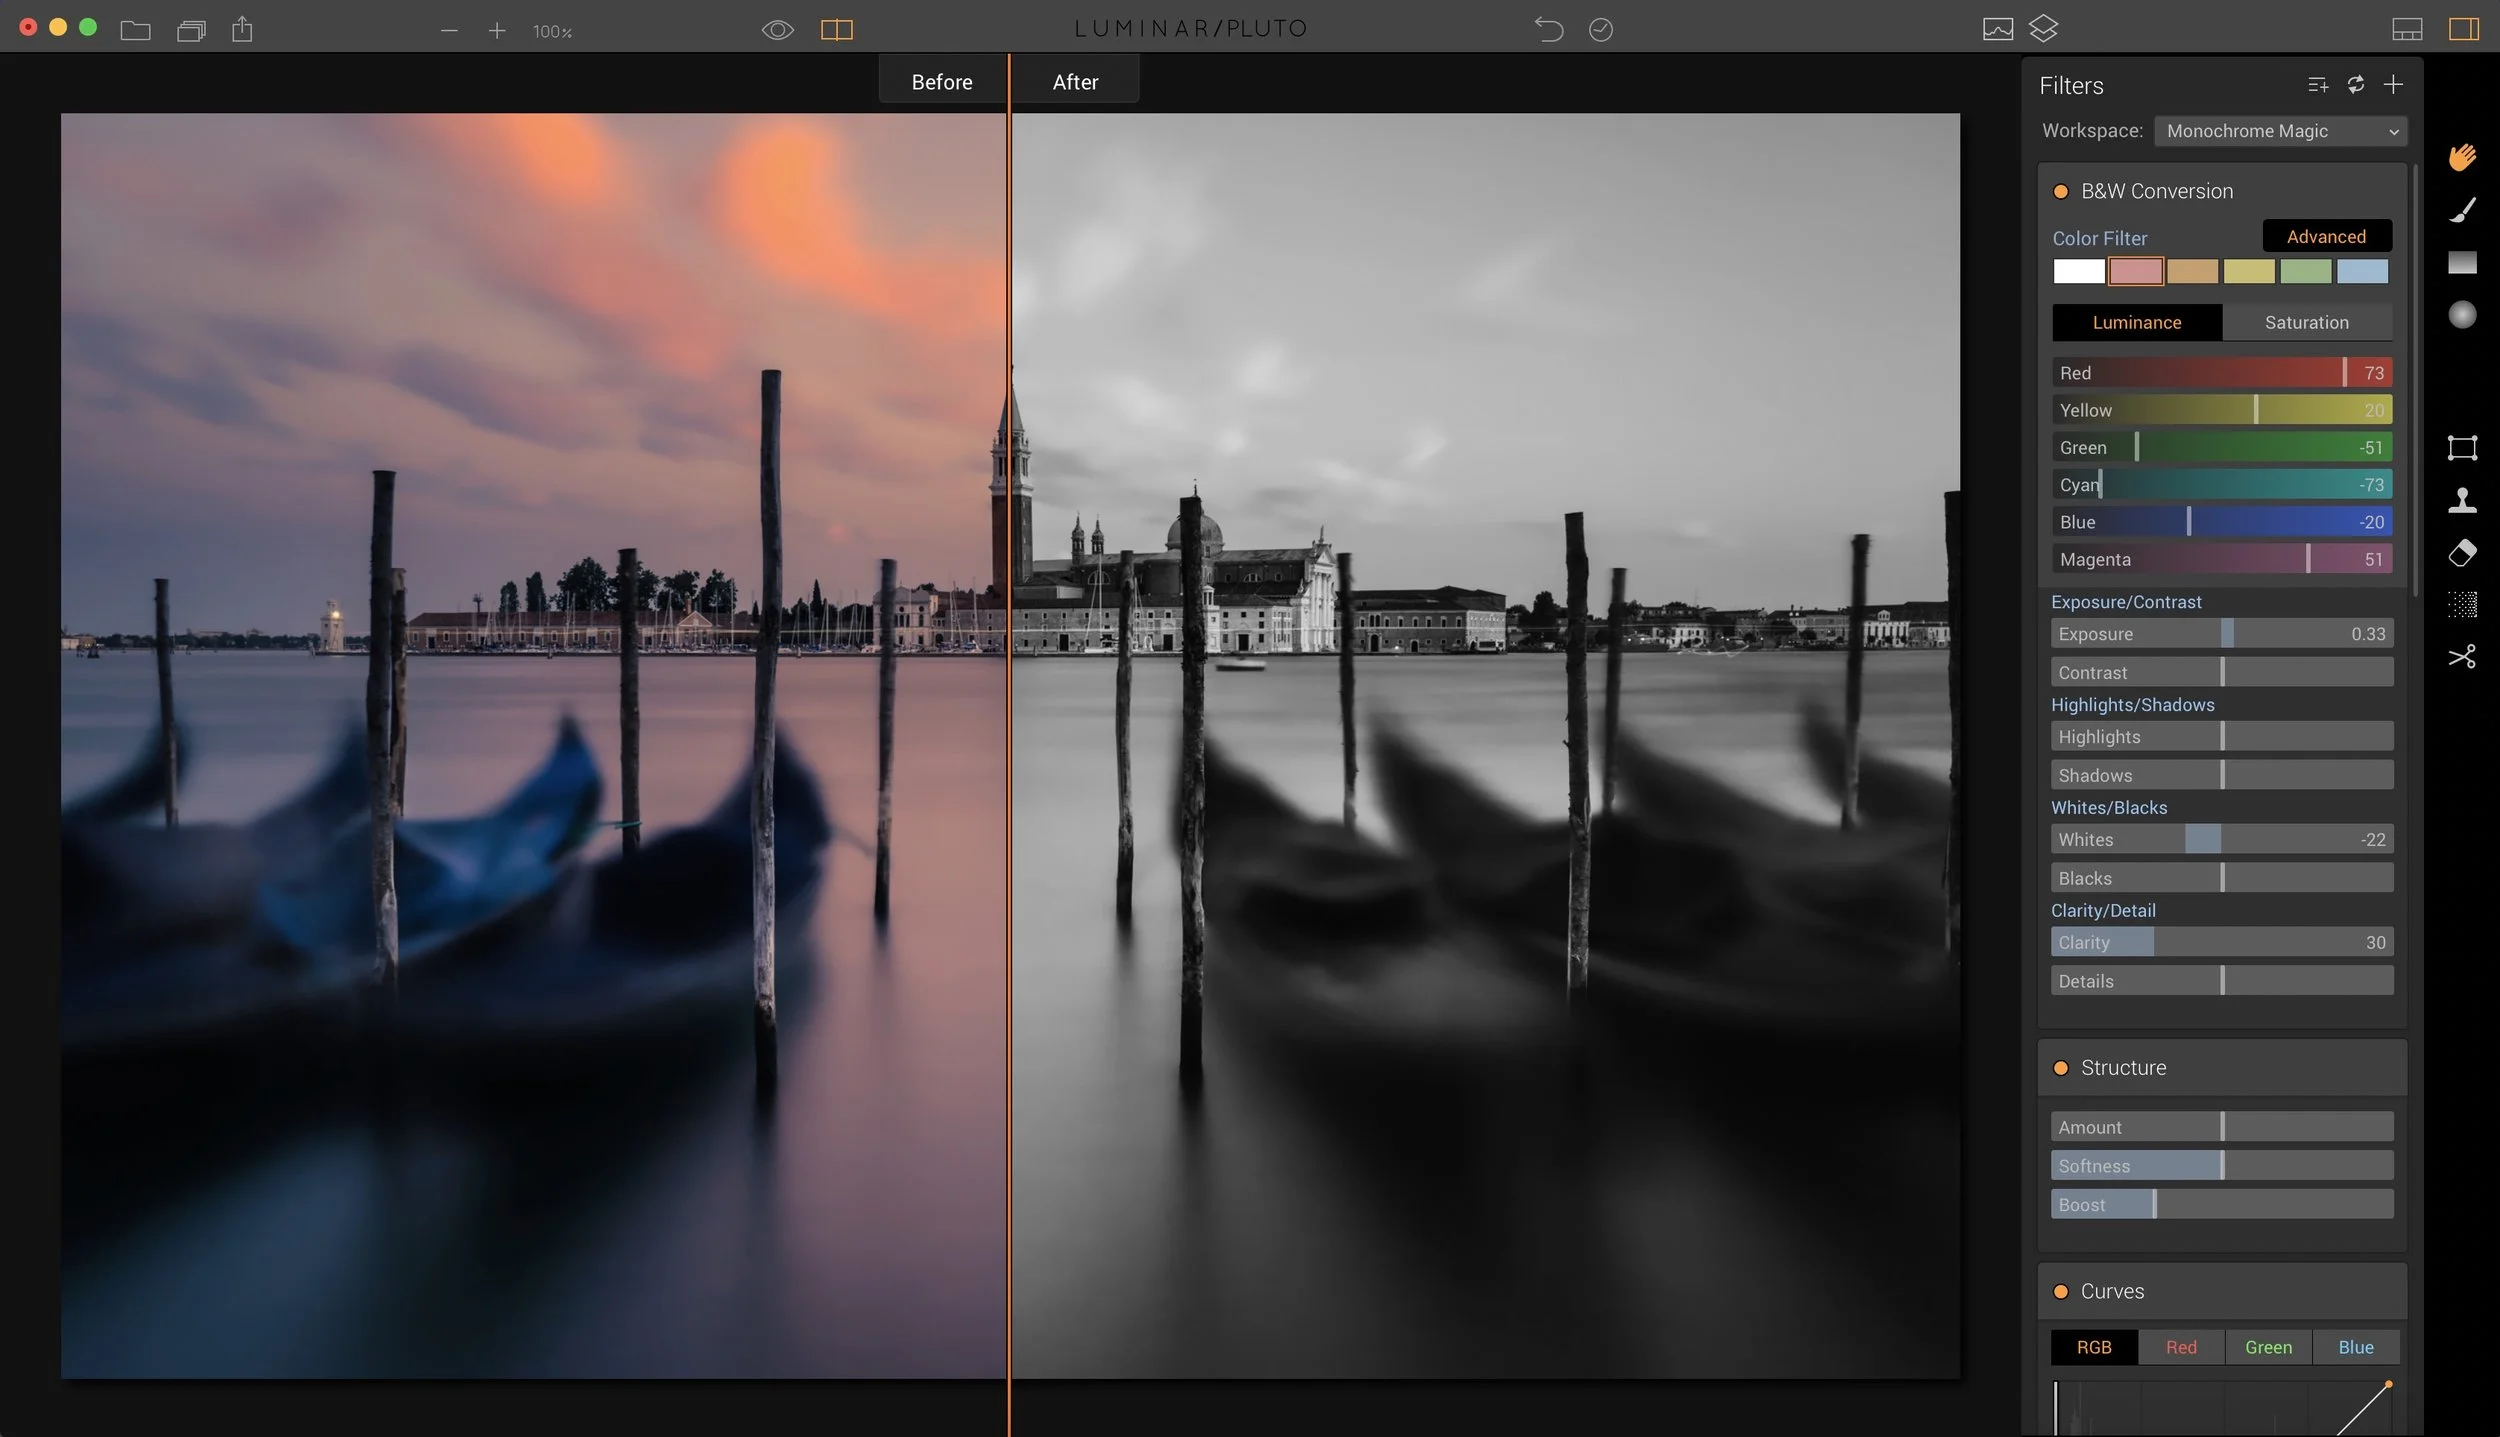The image size is (2500, 1437).
Task: Click the Undo arrow icon
Action: (x=1548, y=29)
